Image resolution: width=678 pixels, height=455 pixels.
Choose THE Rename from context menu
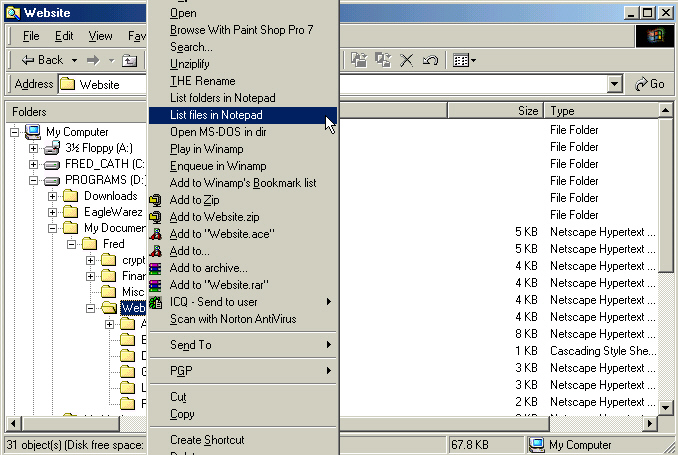click(243, 81)
